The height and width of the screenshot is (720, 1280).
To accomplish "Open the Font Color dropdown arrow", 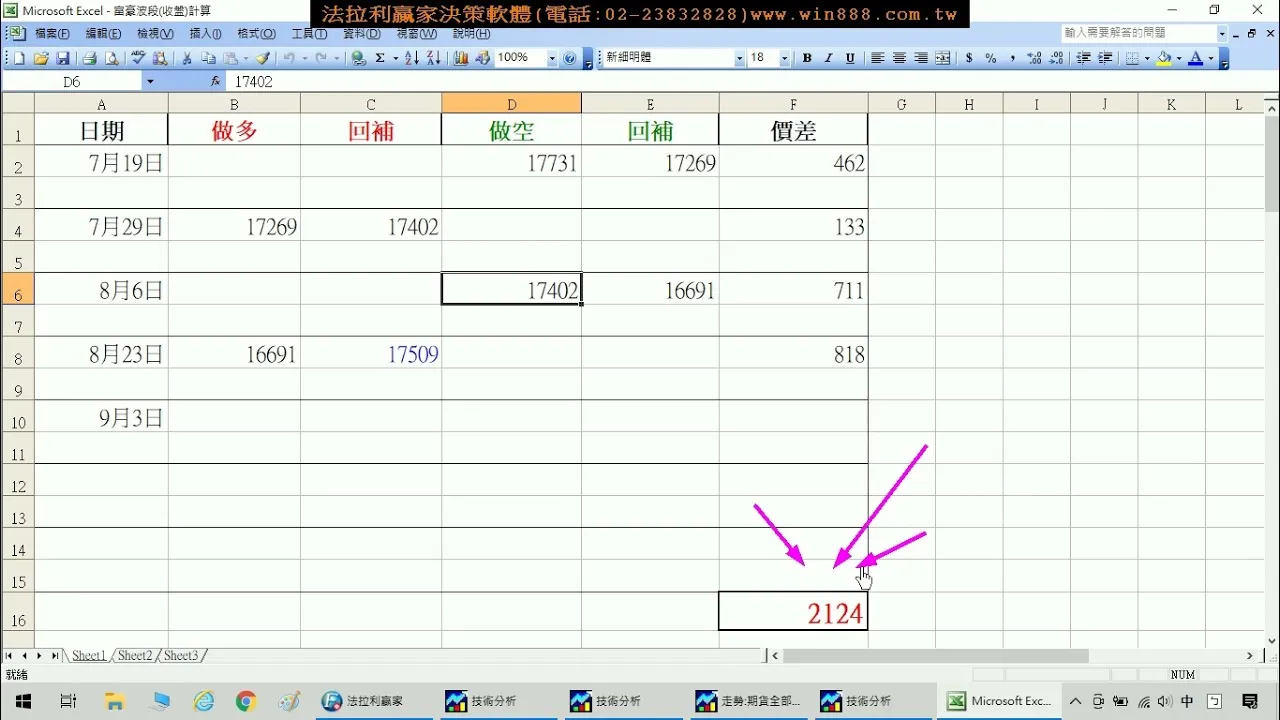I will (1211, 58).
